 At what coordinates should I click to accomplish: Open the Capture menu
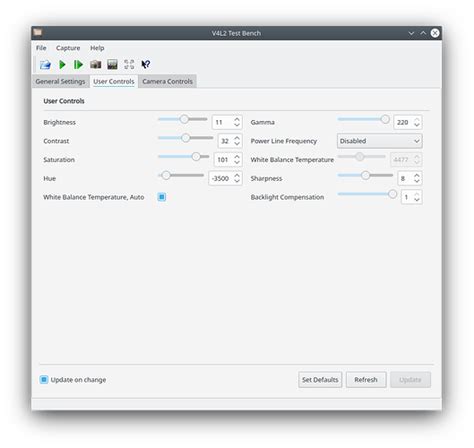click(68, 48)
